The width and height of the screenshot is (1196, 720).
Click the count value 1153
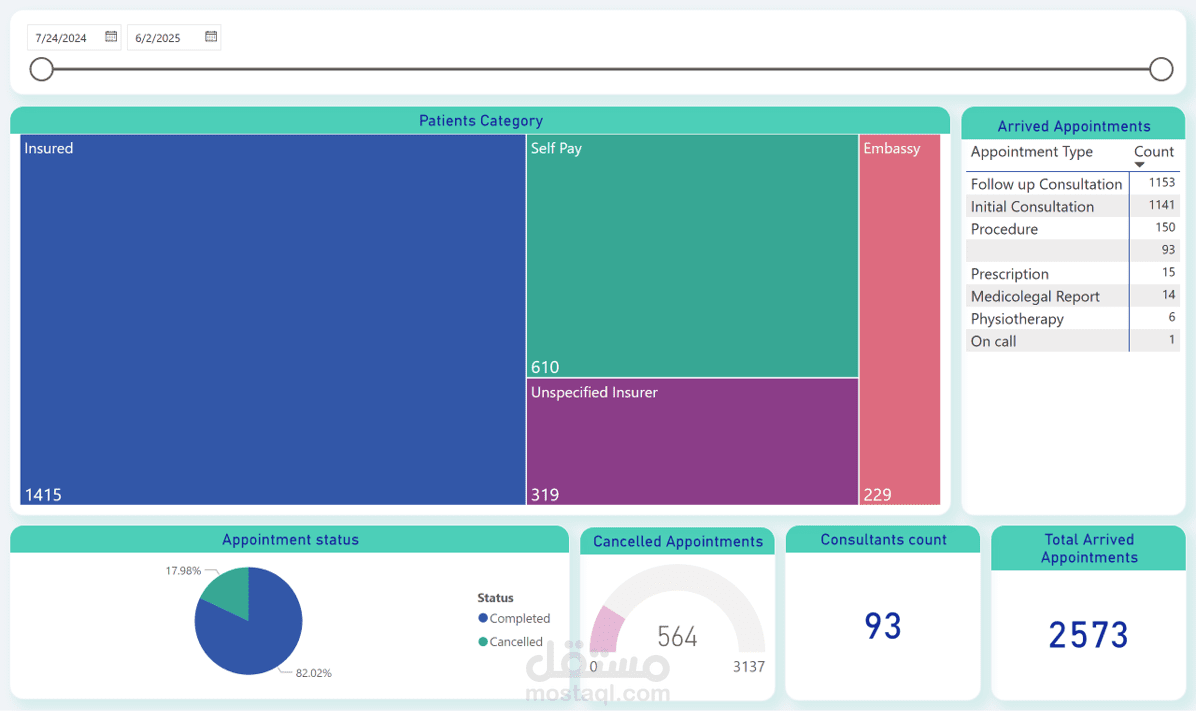coord(1162,182)
